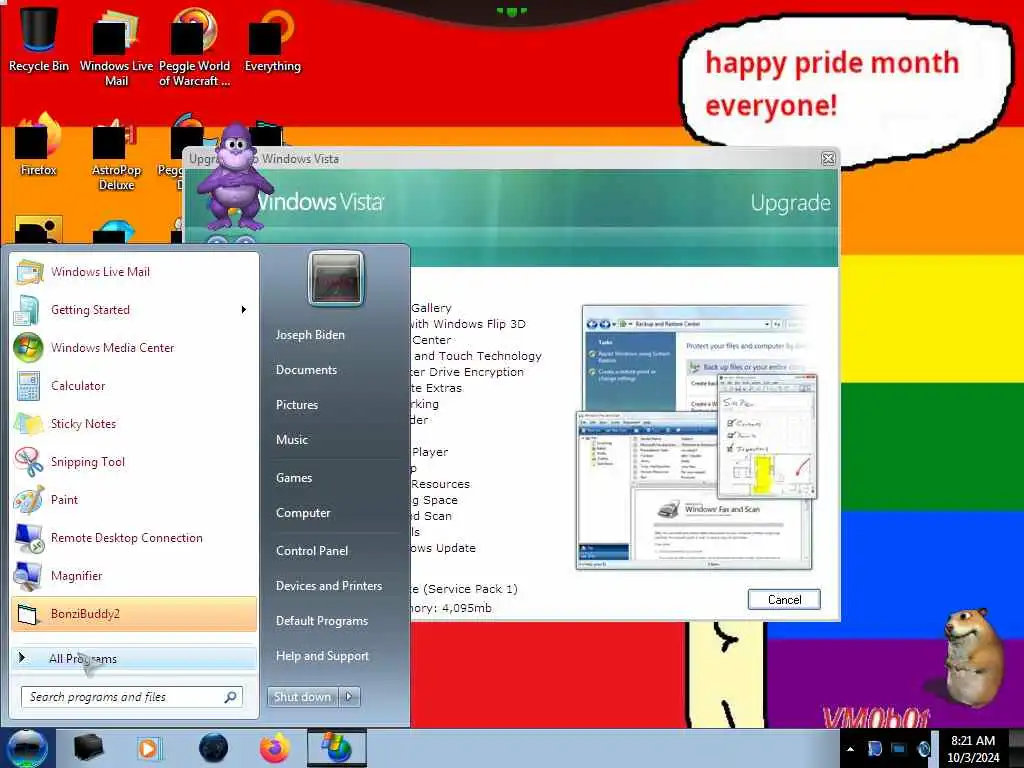This screenshot has width=1024, height=768.
Task: Open Remote Desktop Connection
Action: coord(134,537)
